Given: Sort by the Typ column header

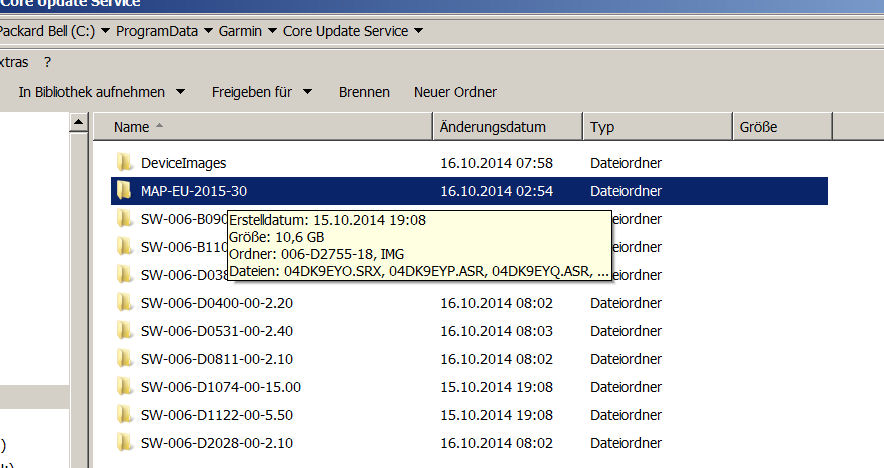Looking at the screenshot, I should pos(657,127).
